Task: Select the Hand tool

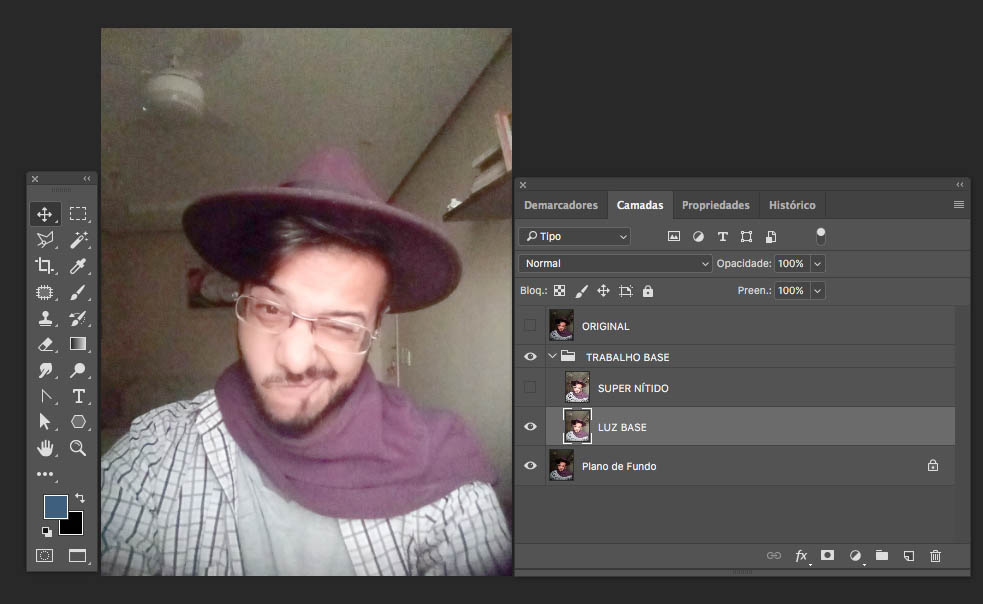Action: tap(45, 447)
